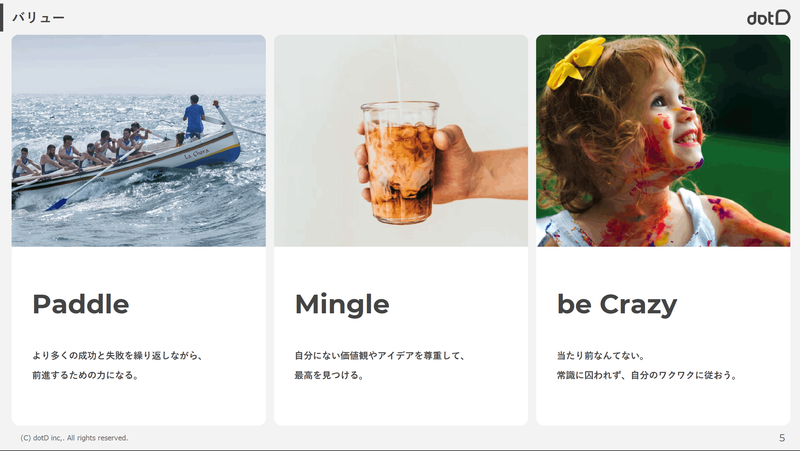Click the より多くの成功と失敗 text line
Viewport: 800px width, 451px height.
click(x=118, y=356)
